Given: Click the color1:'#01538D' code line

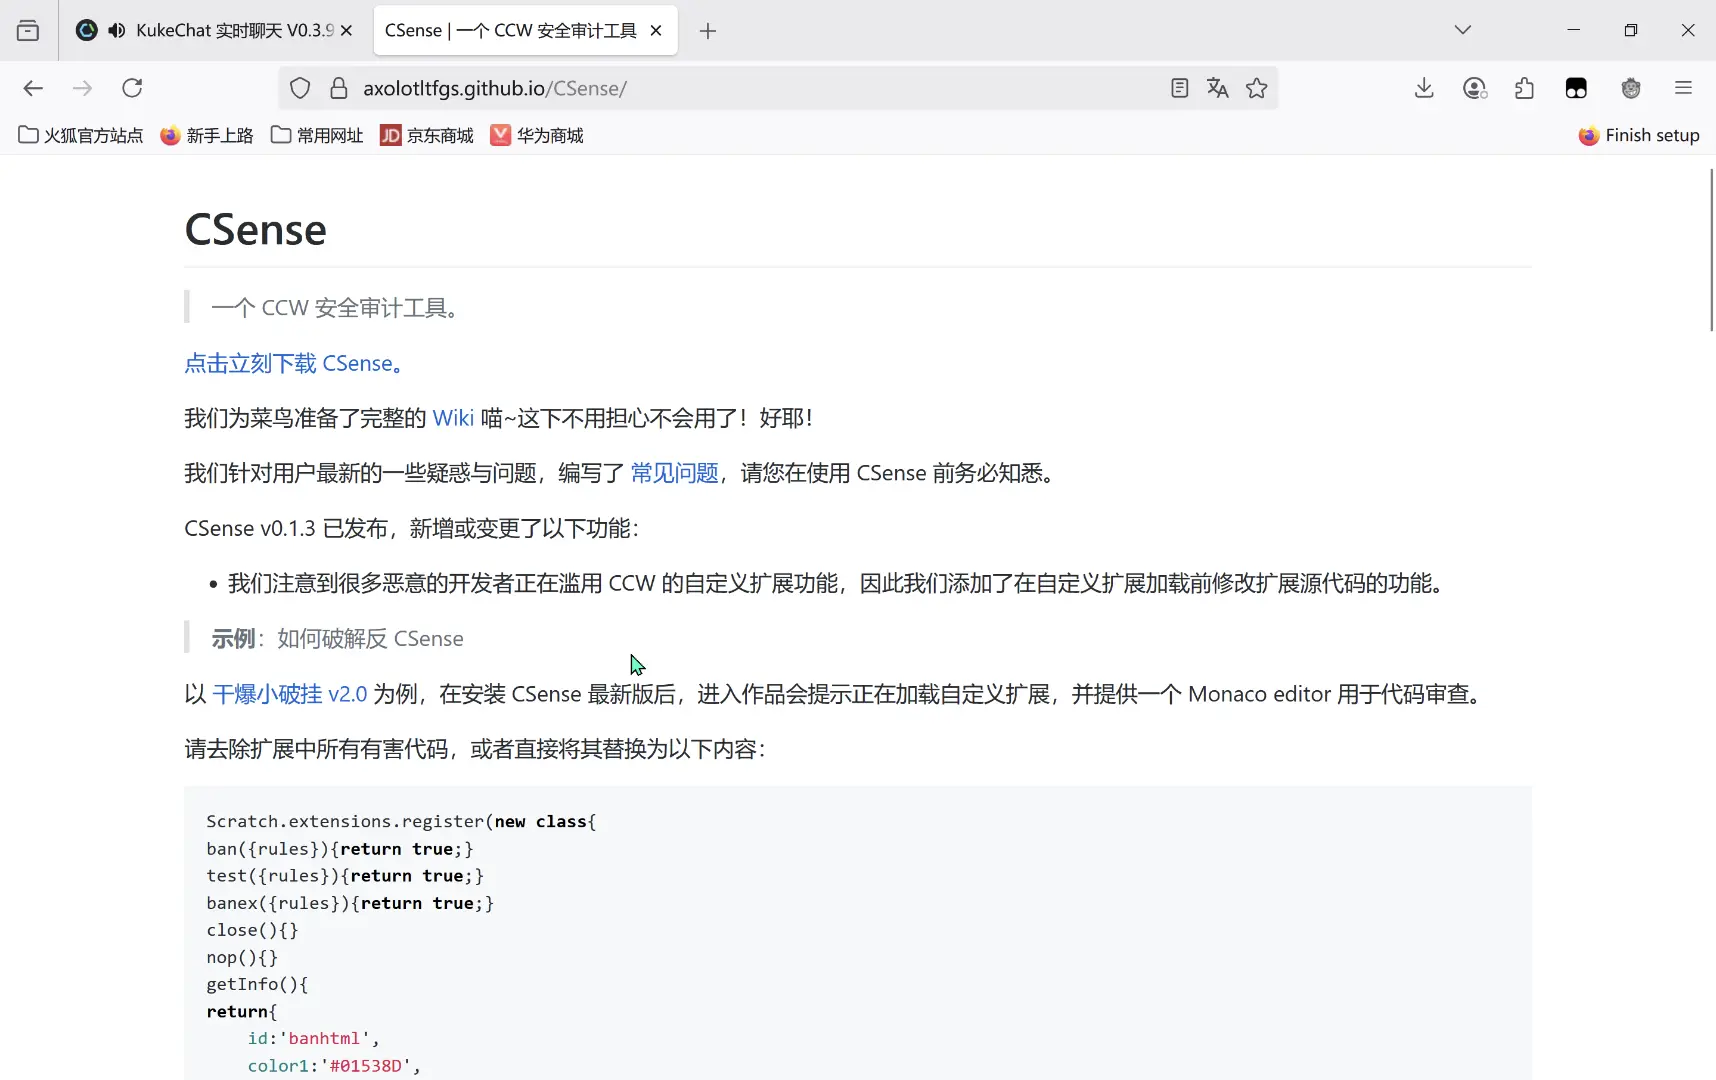Looking at the screenshot, I should pos(335,1066).
